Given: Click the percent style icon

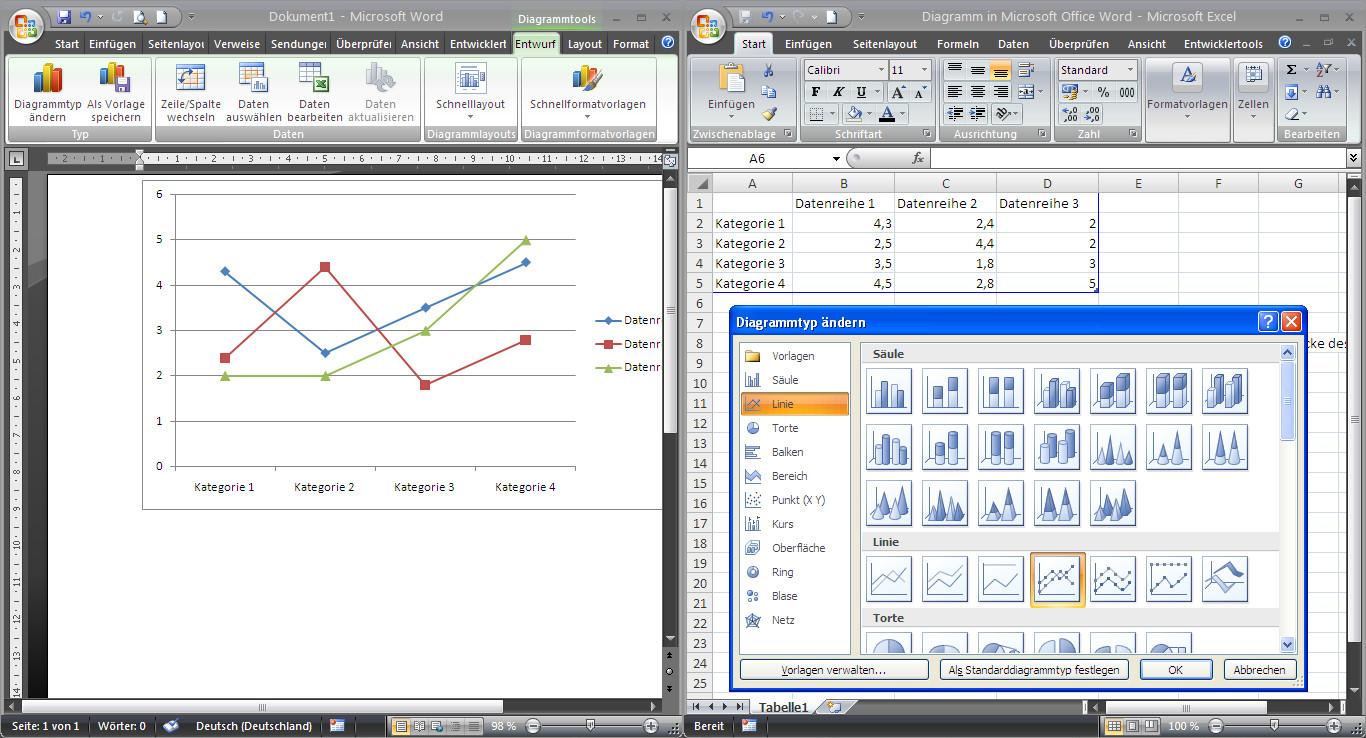Looking at the screenshot, I should point(1103,92).
